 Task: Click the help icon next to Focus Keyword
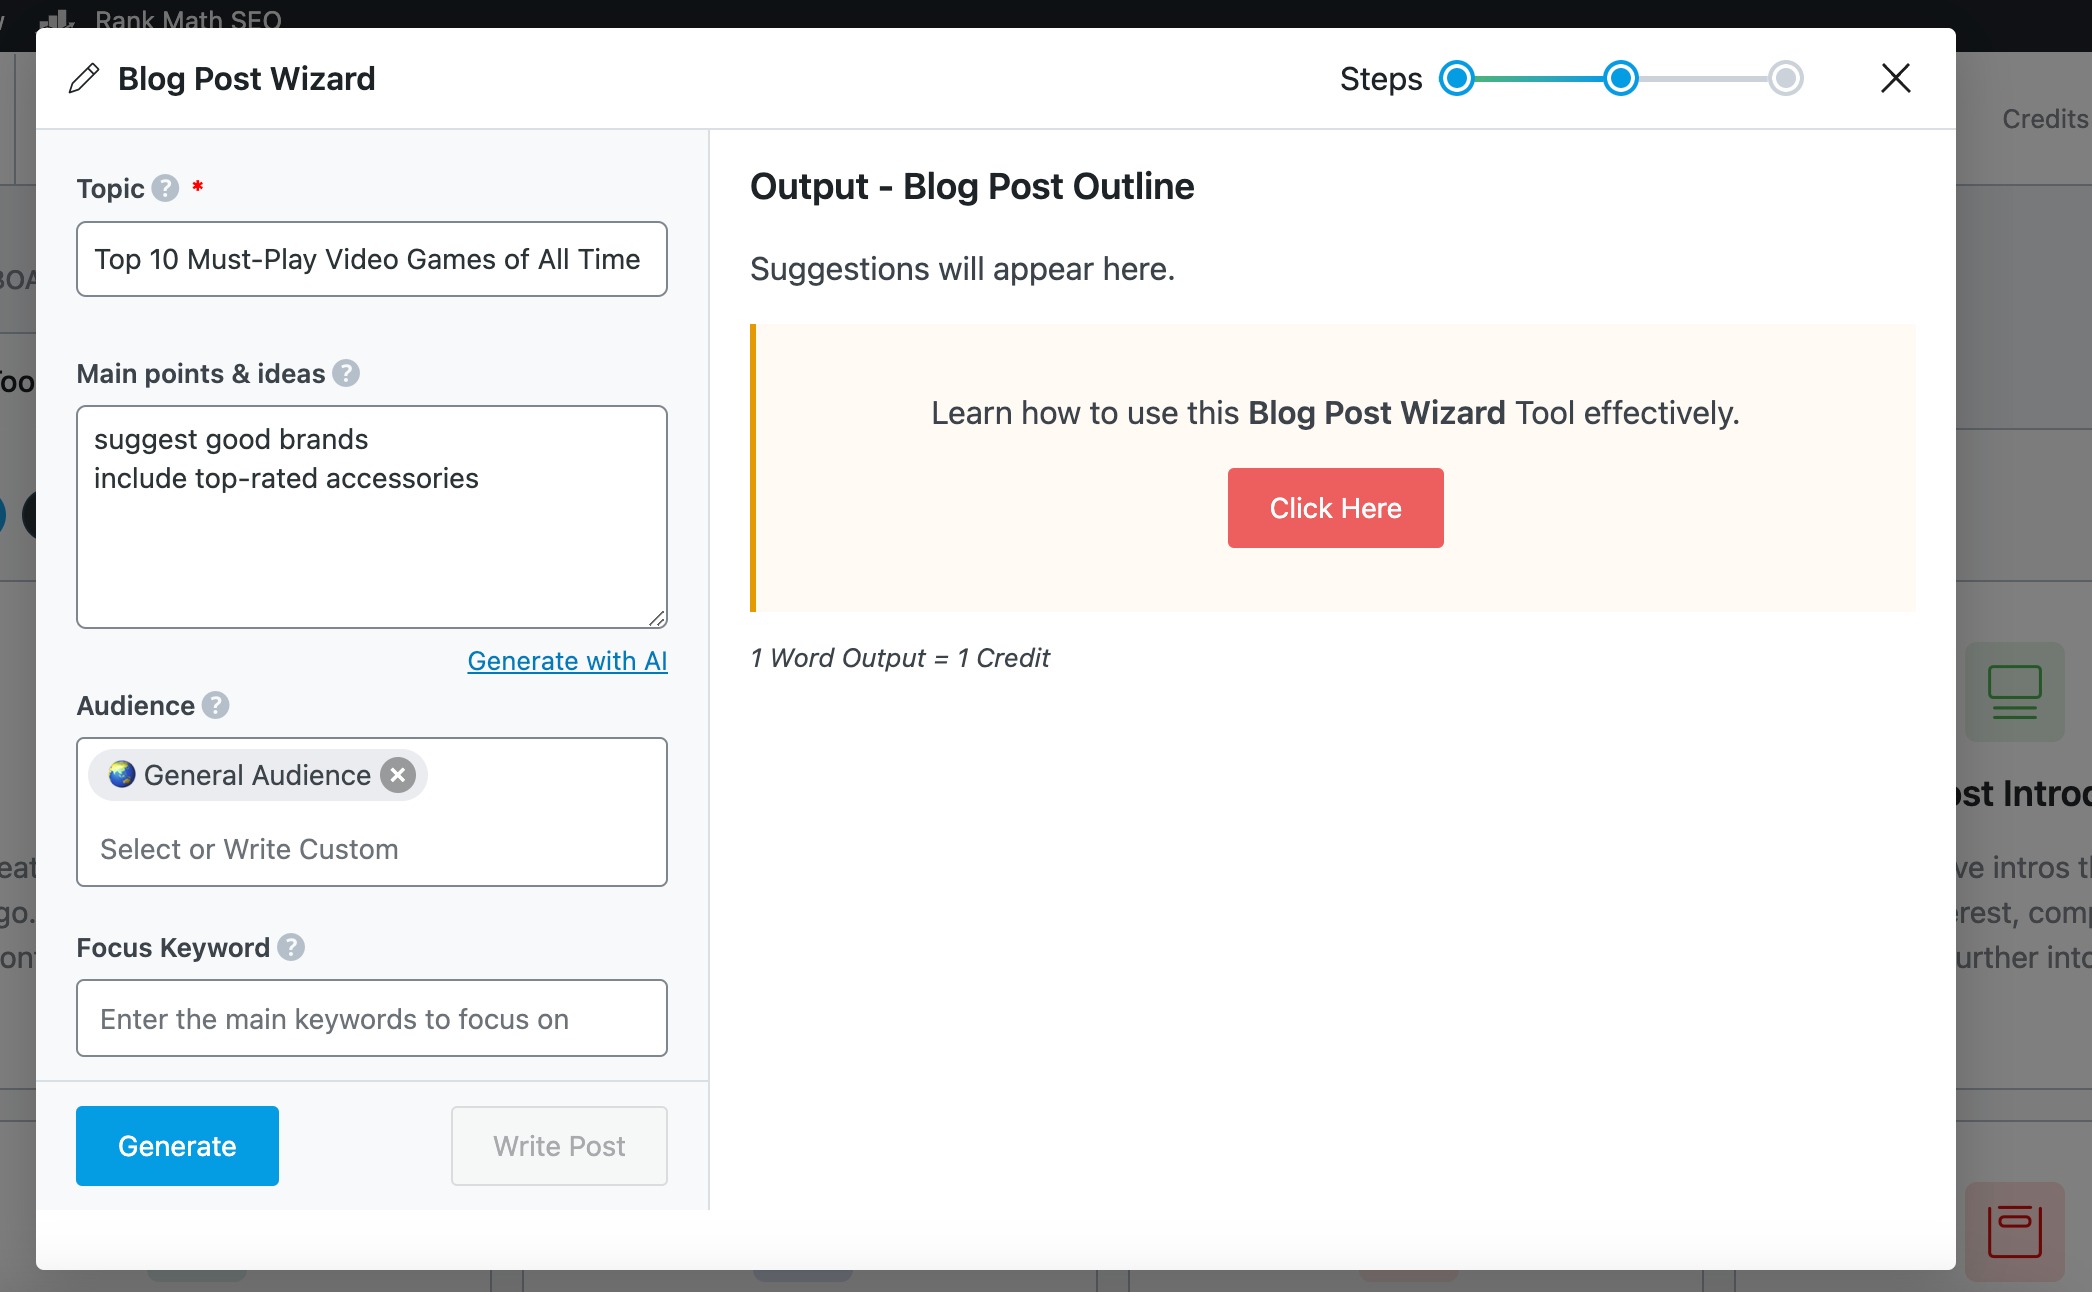291,947
